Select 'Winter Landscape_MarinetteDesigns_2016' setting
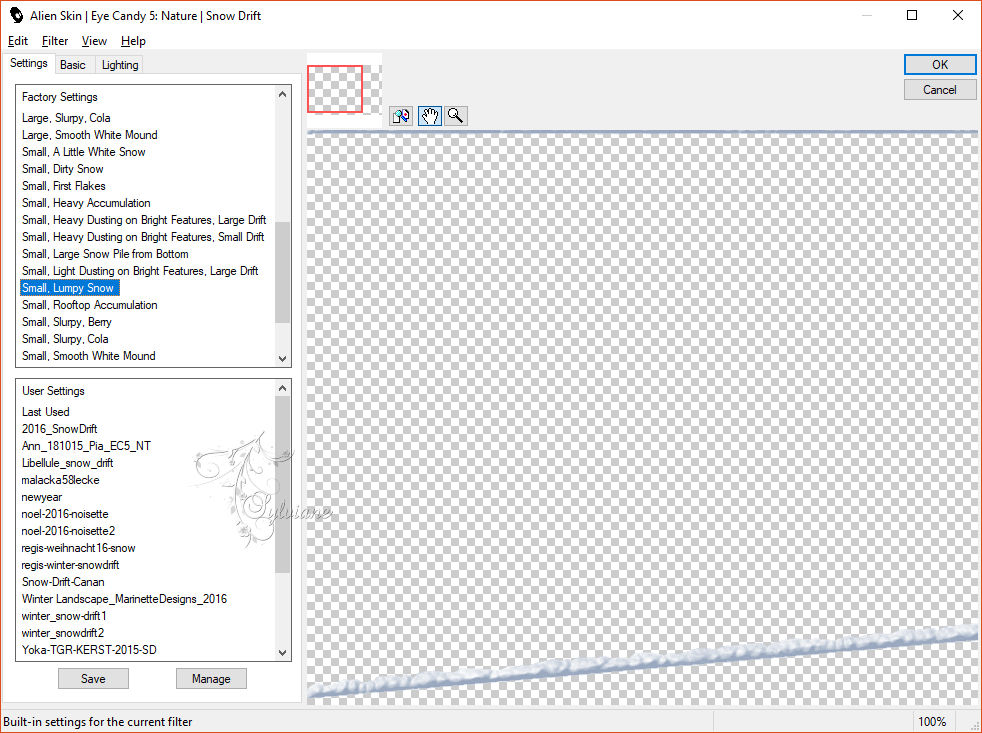The width and height of the screenshot is (982, 733). coord(124,598)
